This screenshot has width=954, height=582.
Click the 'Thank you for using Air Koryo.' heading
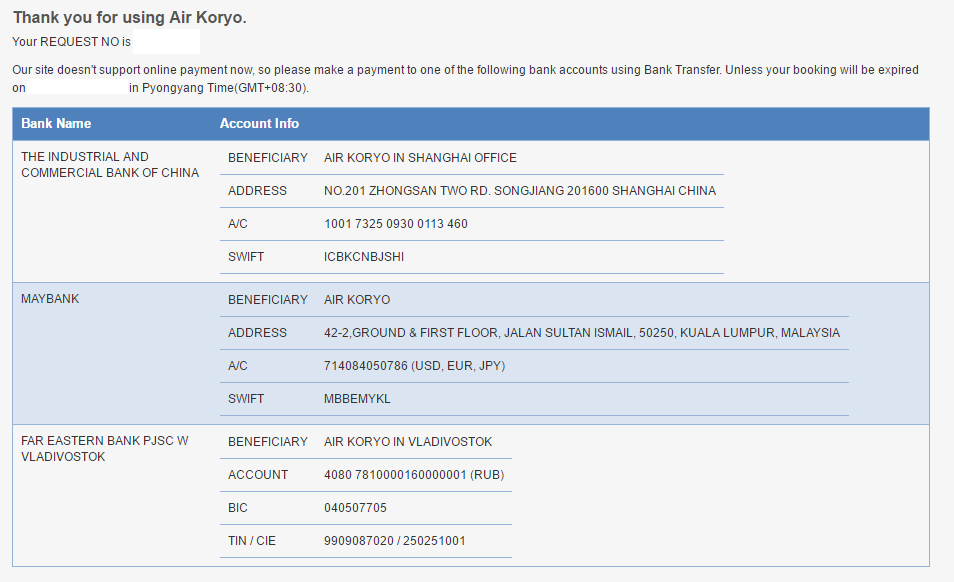pos(130,18)
